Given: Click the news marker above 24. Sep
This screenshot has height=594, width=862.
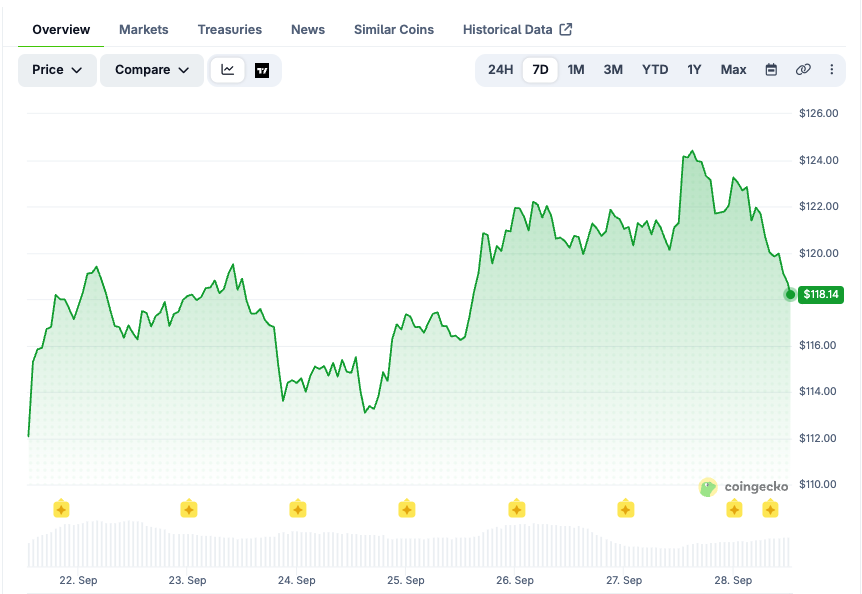Looking at the screenshot, I should [x=298, y=509].
